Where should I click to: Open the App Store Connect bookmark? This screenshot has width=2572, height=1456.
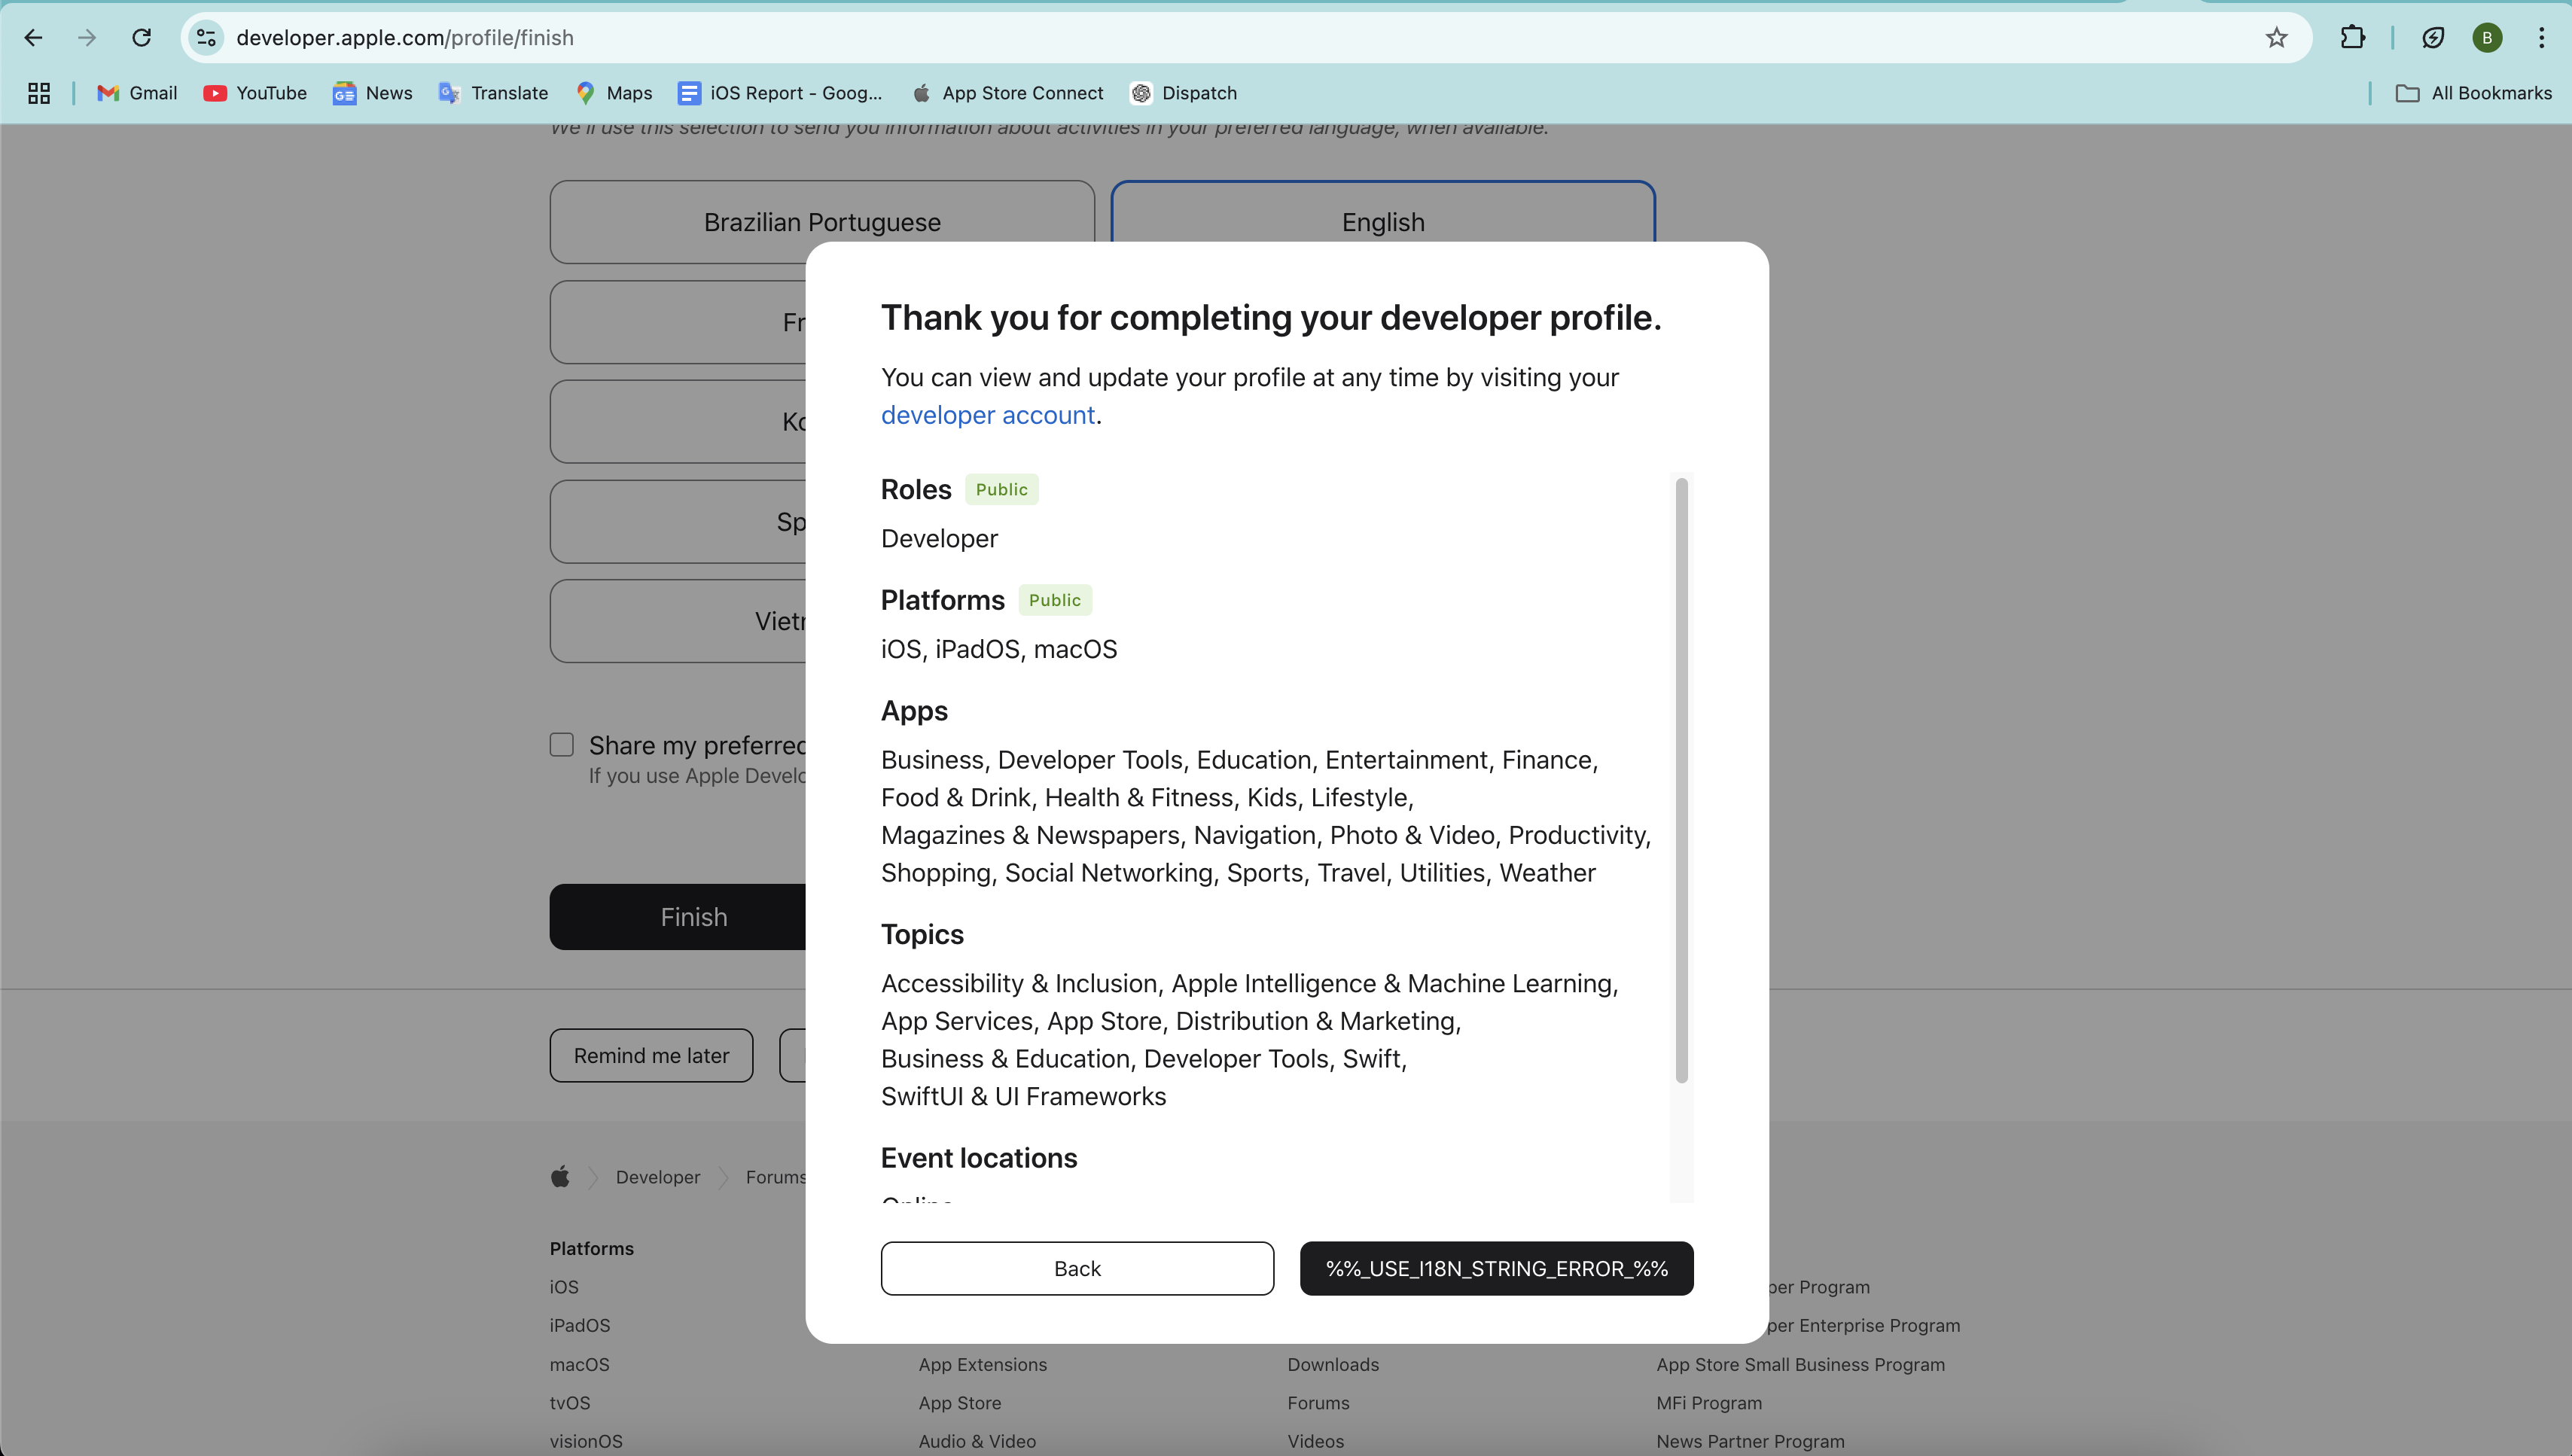coord(1008,93)
